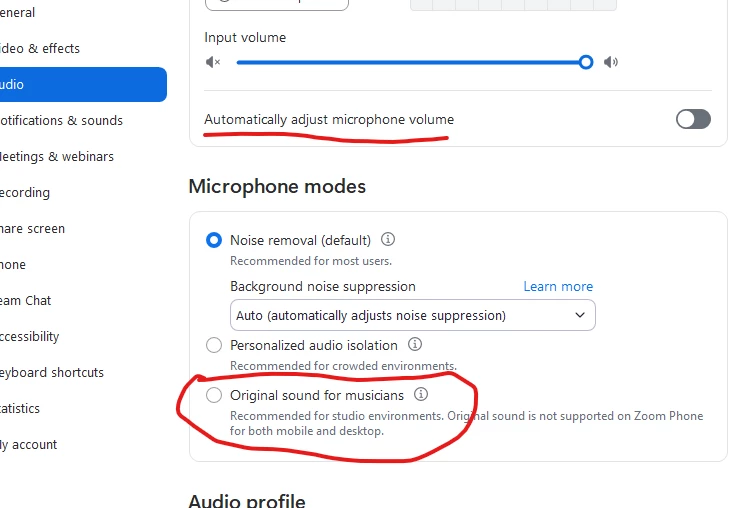Click the muted speaker icon beside volume slider

click(213, 62)
